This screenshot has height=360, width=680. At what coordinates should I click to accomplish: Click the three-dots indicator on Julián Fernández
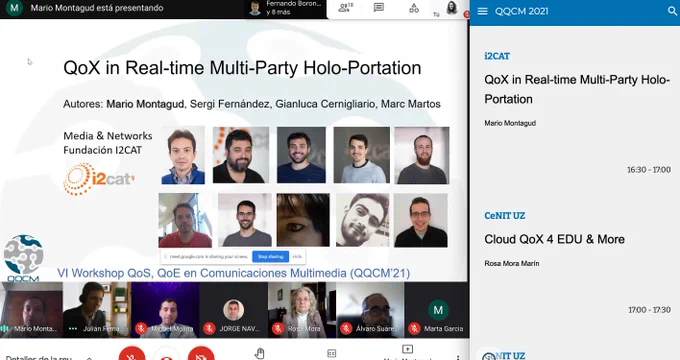[x=73, y=329]
